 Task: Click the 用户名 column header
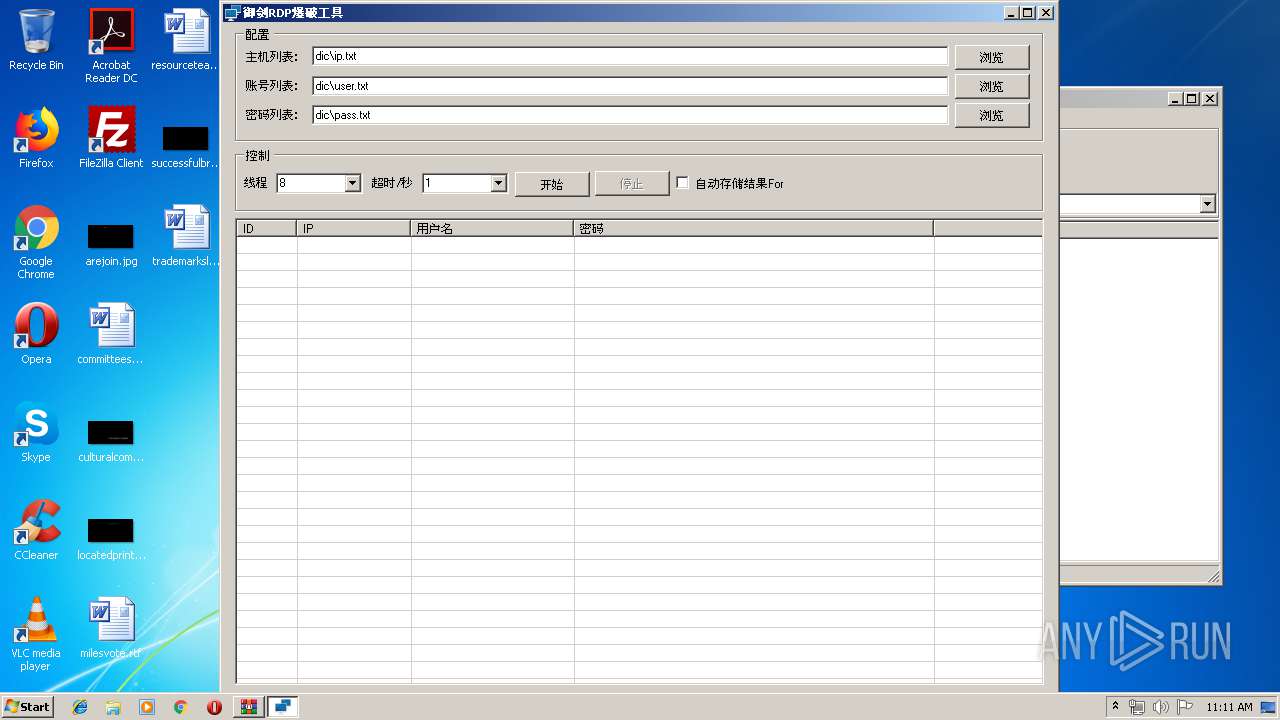[493, 228]
